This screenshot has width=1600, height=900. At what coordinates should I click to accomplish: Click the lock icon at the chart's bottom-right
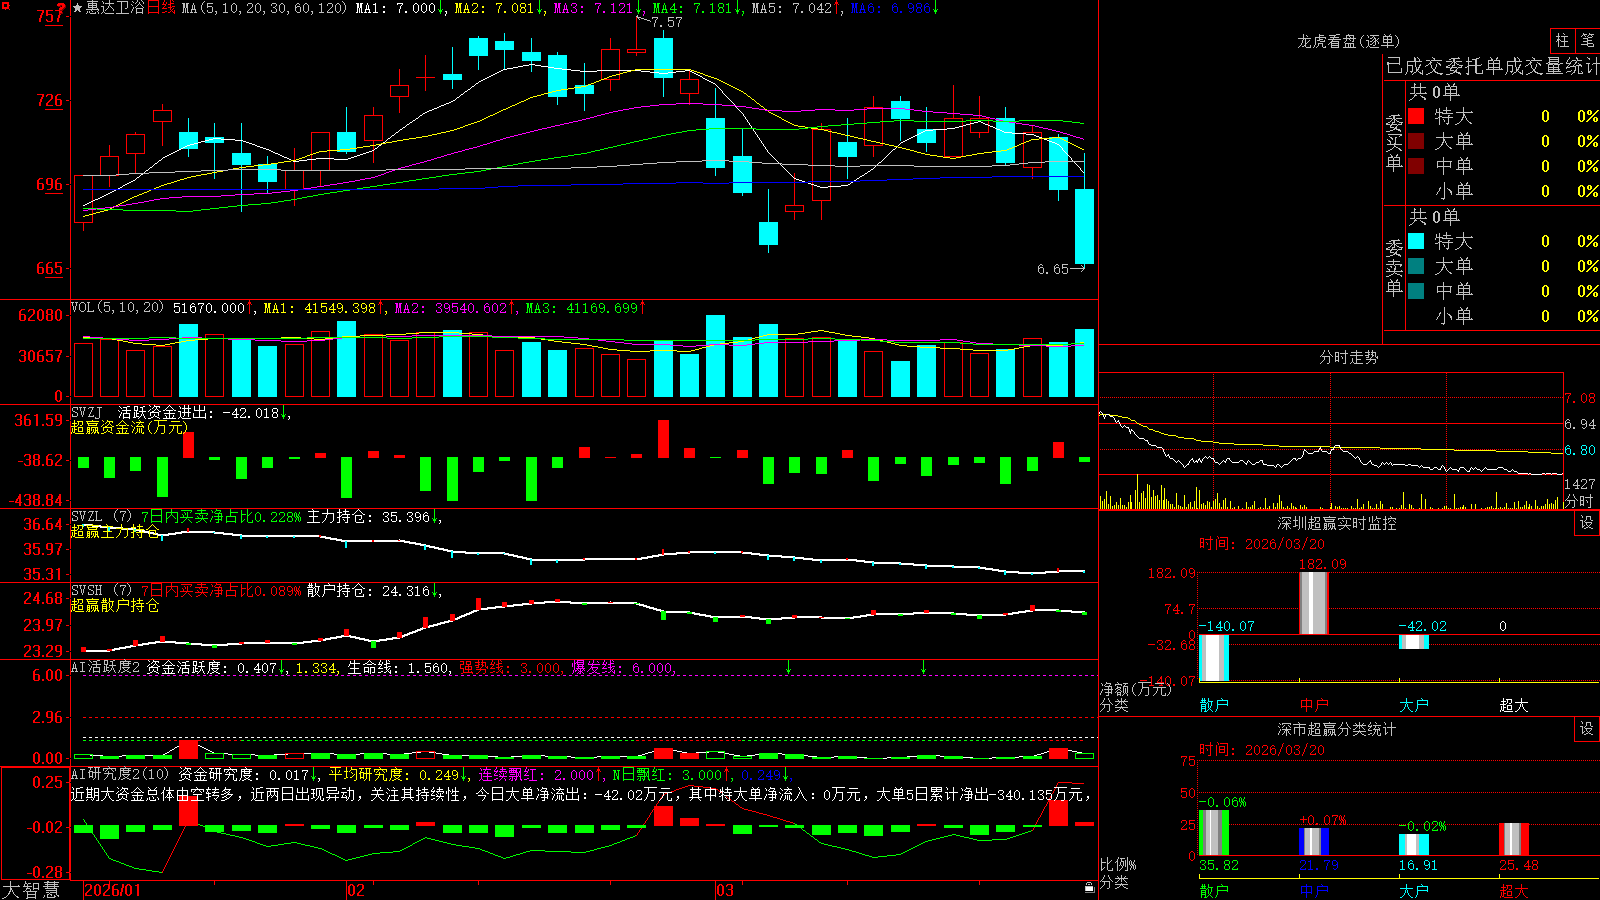pos(1089,887)
